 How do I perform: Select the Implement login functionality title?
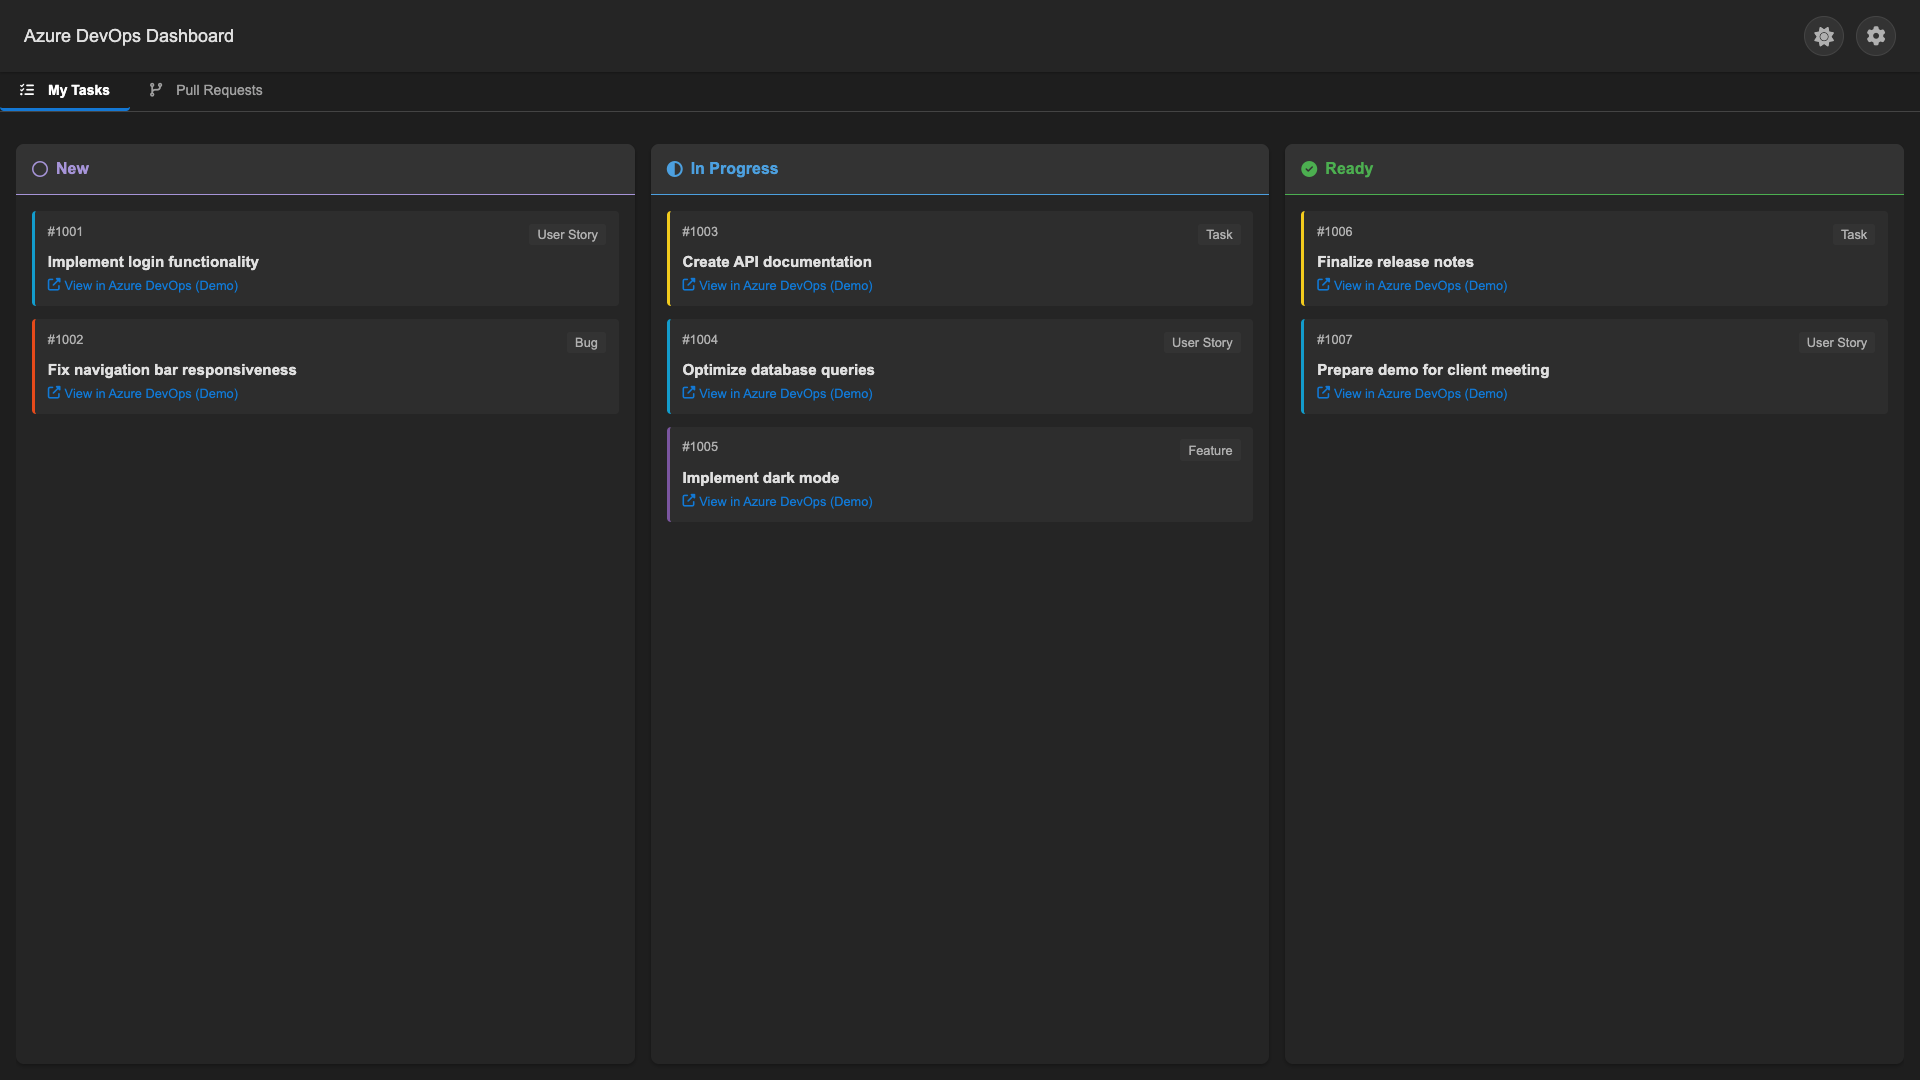(153, 262)
